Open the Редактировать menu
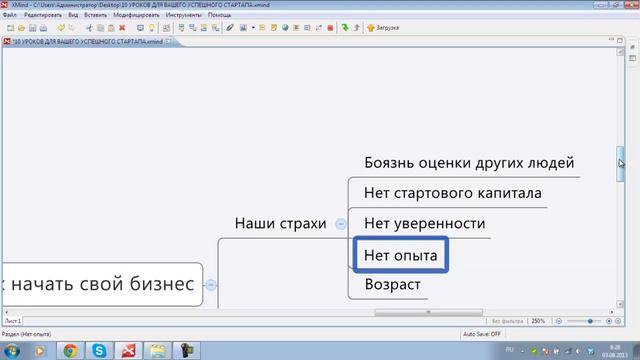The image size is (640, 360). click(43, 15)
